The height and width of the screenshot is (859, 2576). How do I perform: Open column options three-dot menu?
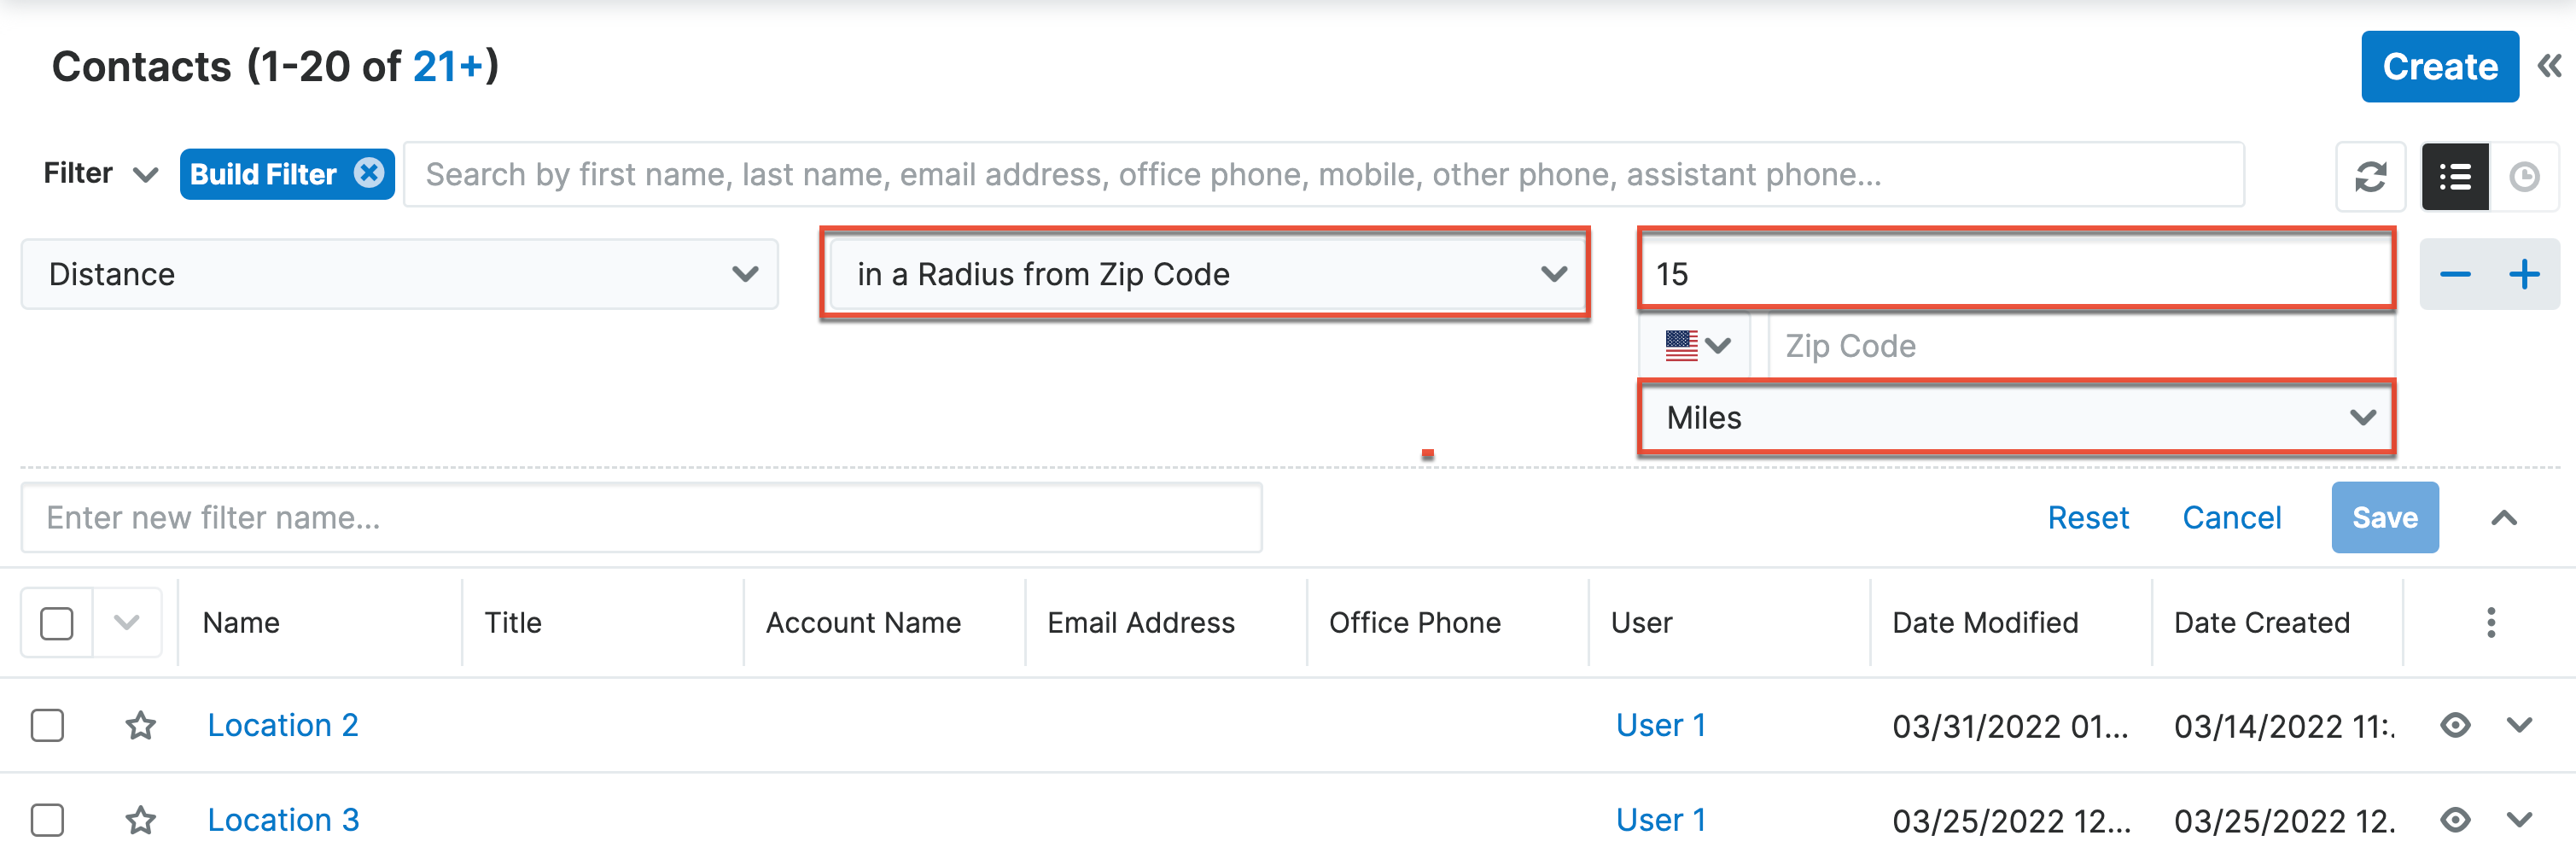[2490, 623]
